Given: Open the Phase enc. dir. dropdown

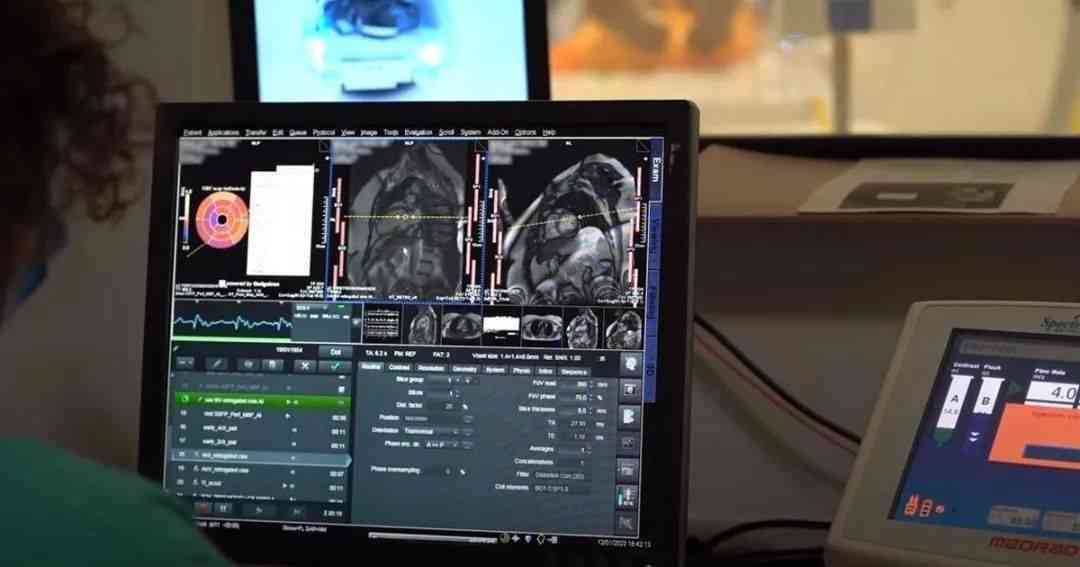Looking at the screenshot, I should pyautogui.click(x=443, y=444).
